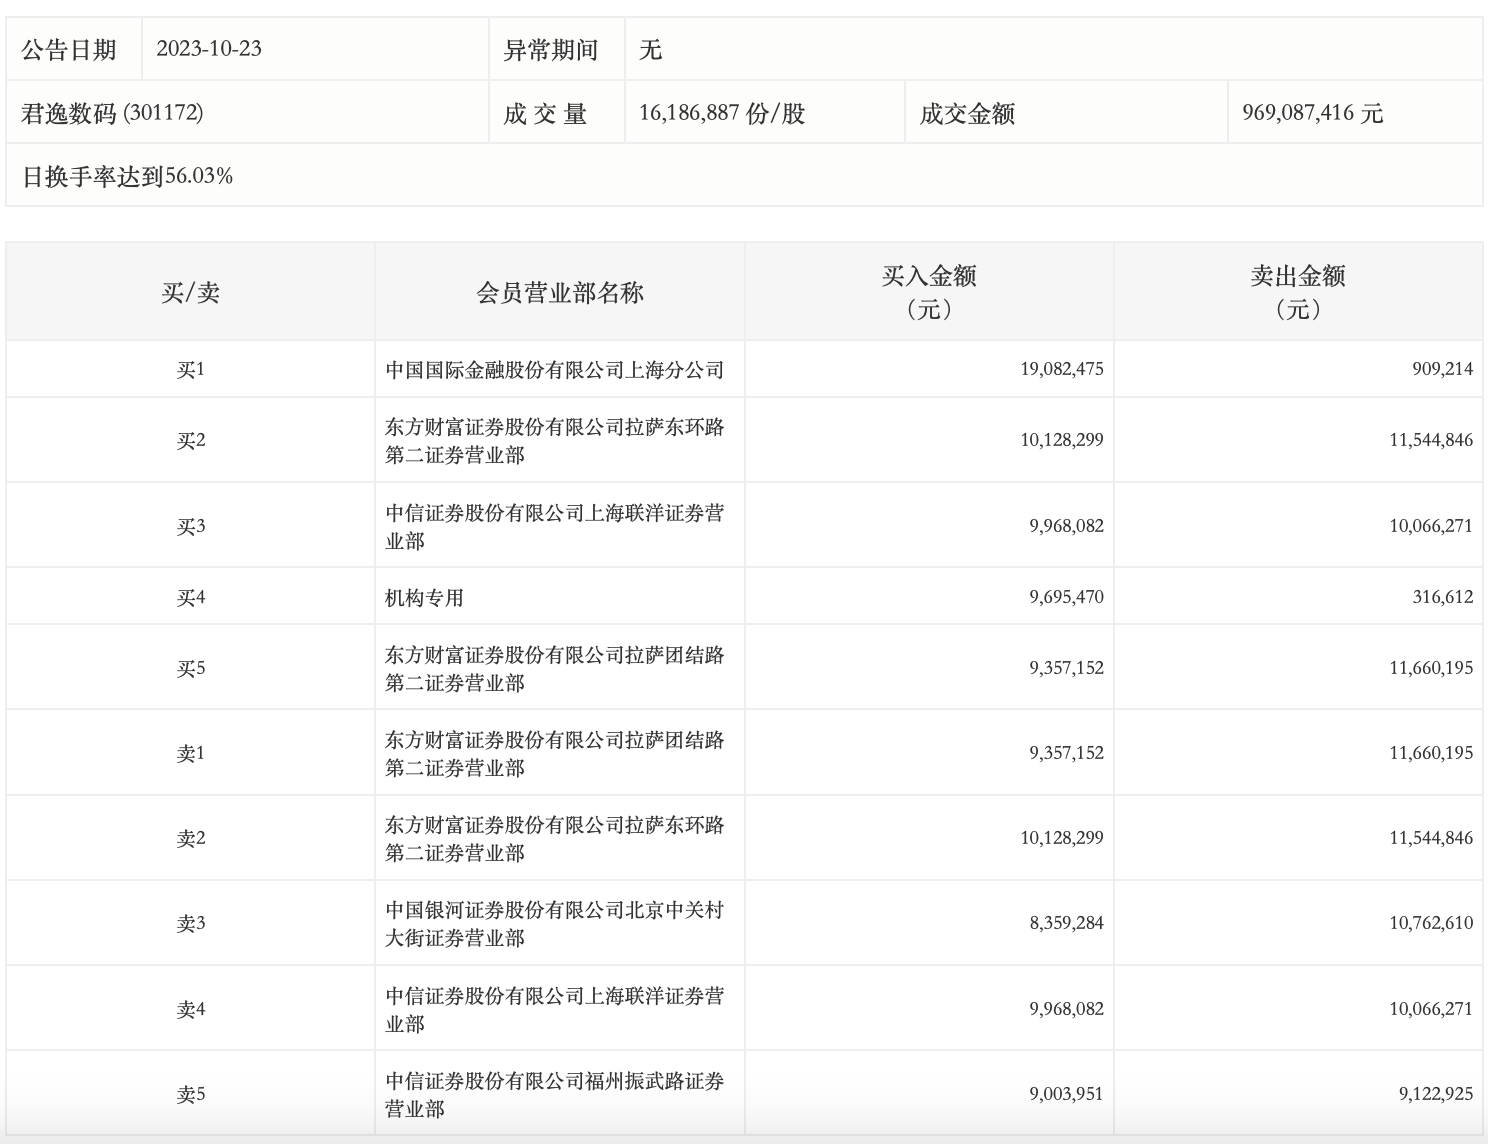The width and height of the screenshot is (1488, 1144).
Task: Click buy amount 10,128,299 in 买2 row
Action: 1062,440
